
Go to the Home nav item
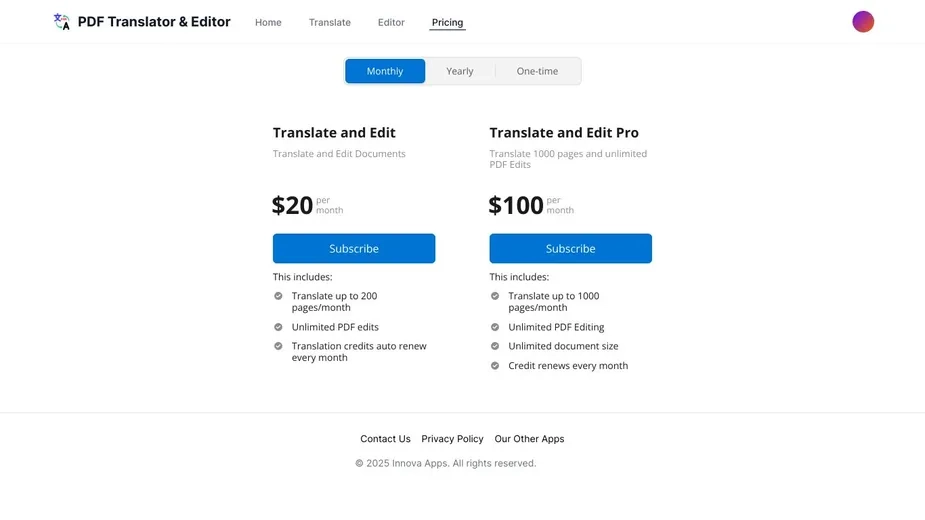point(268,22)
